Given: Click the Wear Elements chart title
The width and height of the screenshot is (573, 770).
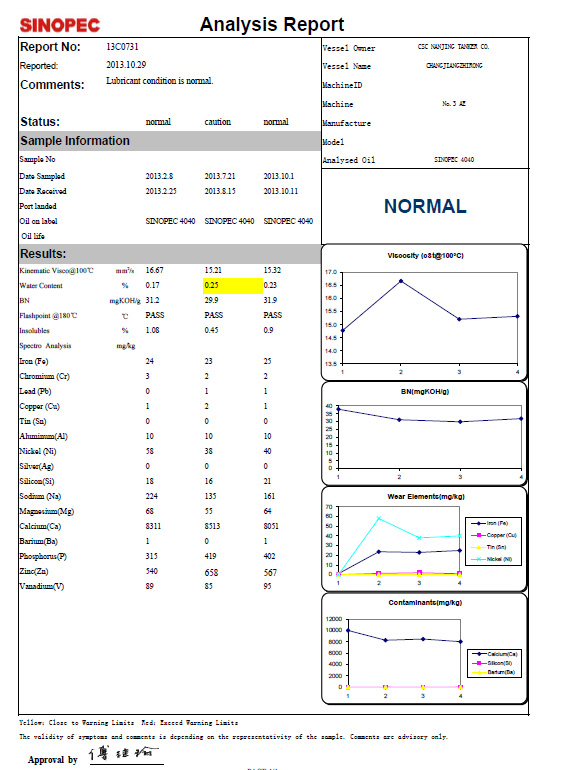Looking at the screenshot, I should tap(426, 496).
